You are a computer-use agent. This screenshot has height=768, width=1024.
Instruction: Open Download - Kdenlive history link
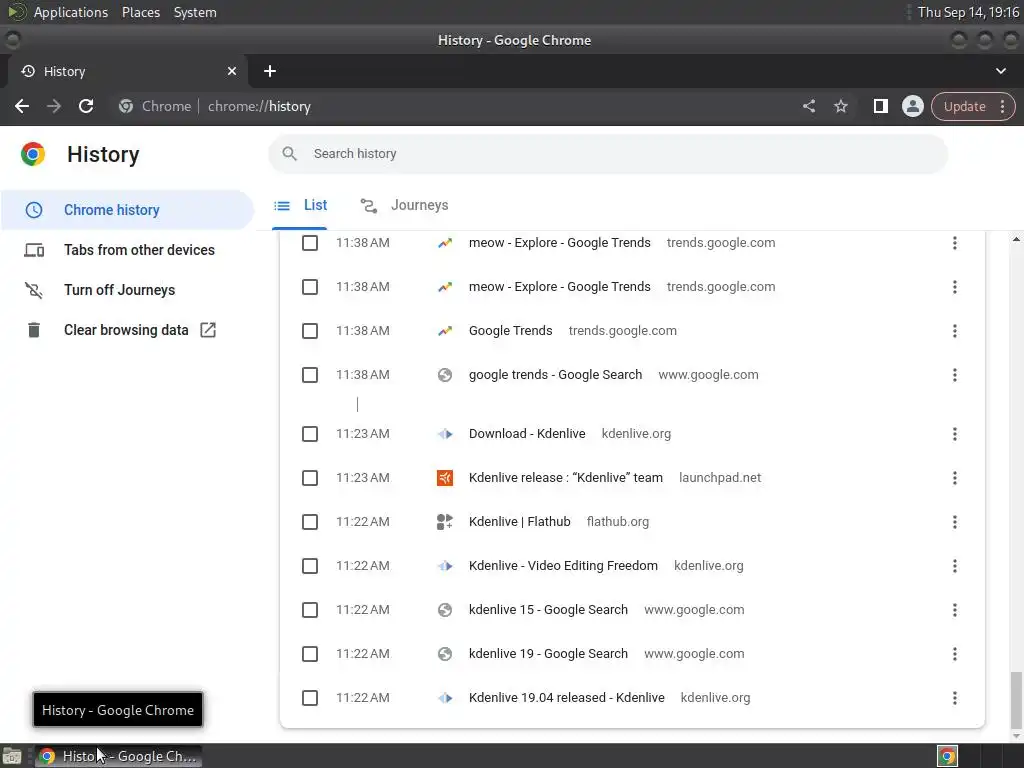point(527,434)
